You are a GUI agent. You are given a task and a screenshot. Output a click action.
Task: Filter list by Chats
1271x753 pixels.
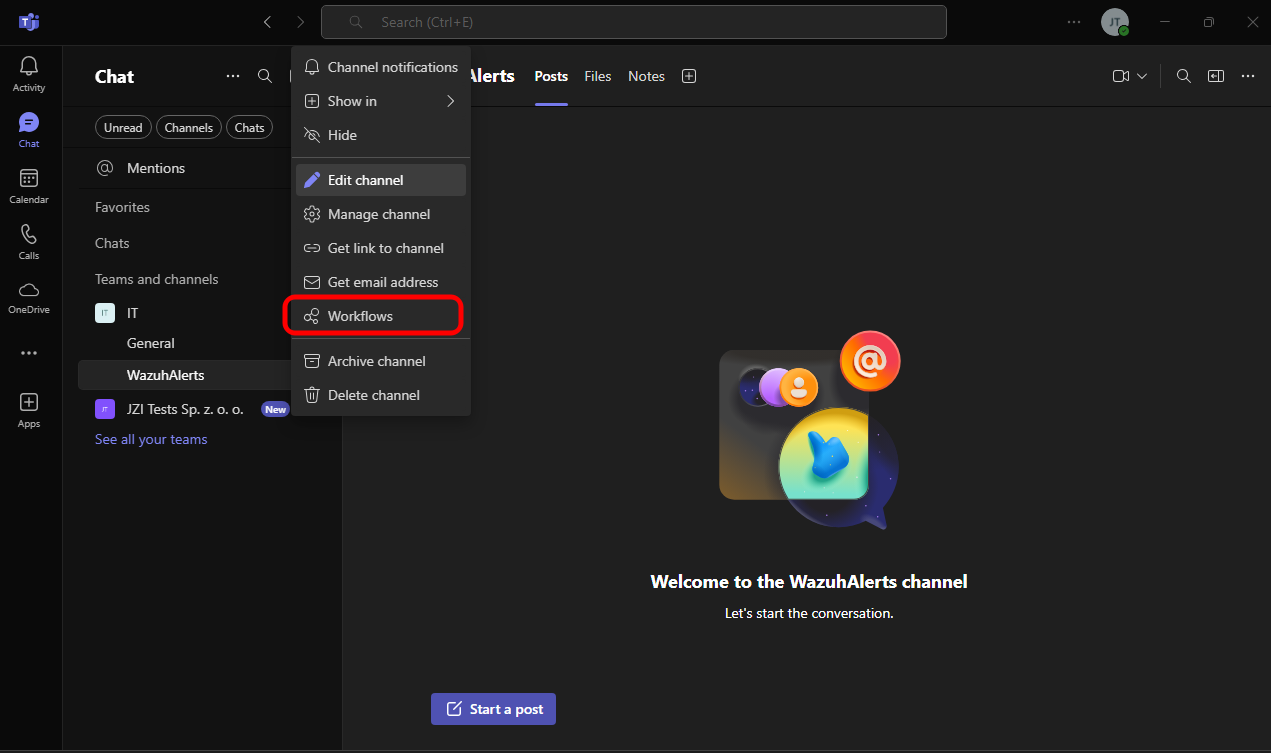click(x=250, y=128)
